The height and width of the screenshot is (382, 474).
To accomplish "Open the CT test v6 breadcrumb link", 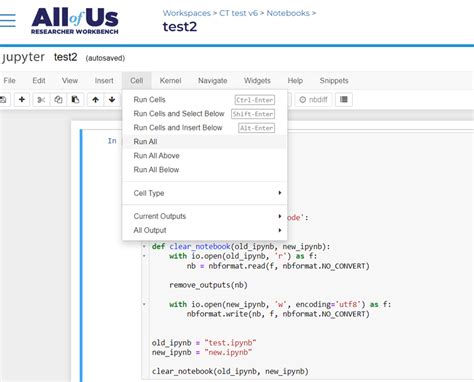I will (x=238, y=13).
